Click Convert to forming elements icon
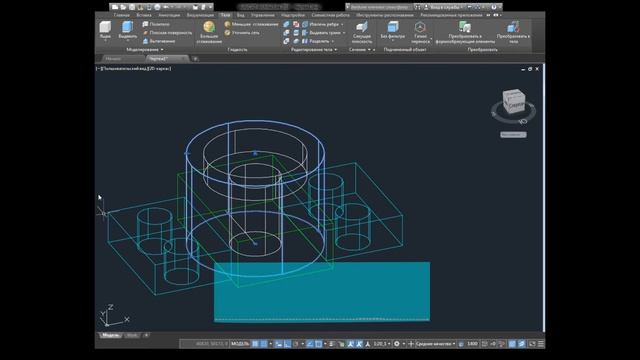640x360 pixels. [465, 27]
